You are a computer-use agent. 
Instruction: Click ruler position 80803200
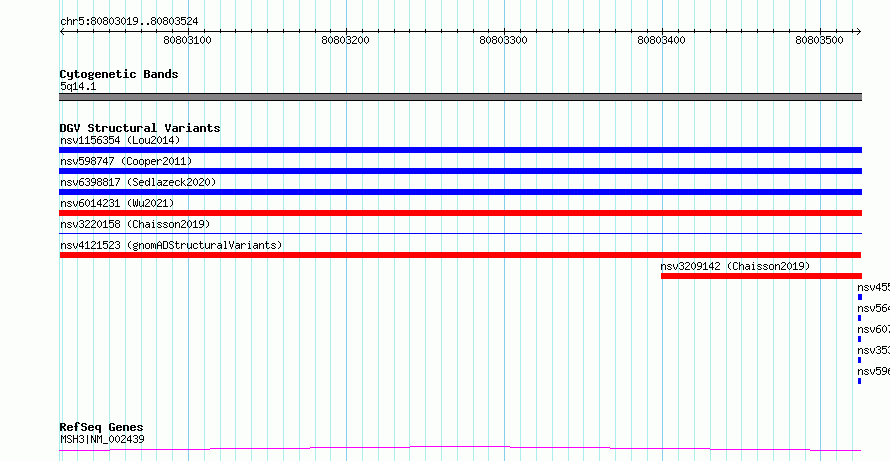click(346, 40)
